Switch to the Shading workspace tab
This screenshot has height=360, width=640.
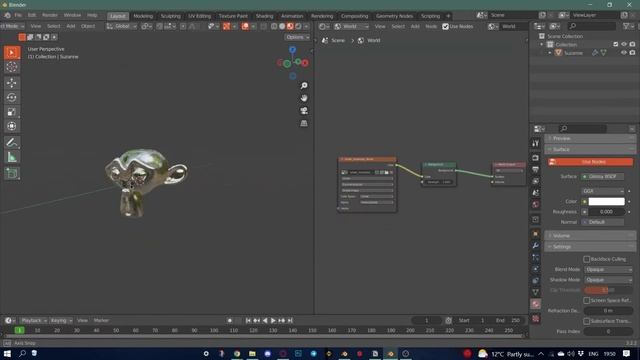pyautogui.click(x=264, y=16)
